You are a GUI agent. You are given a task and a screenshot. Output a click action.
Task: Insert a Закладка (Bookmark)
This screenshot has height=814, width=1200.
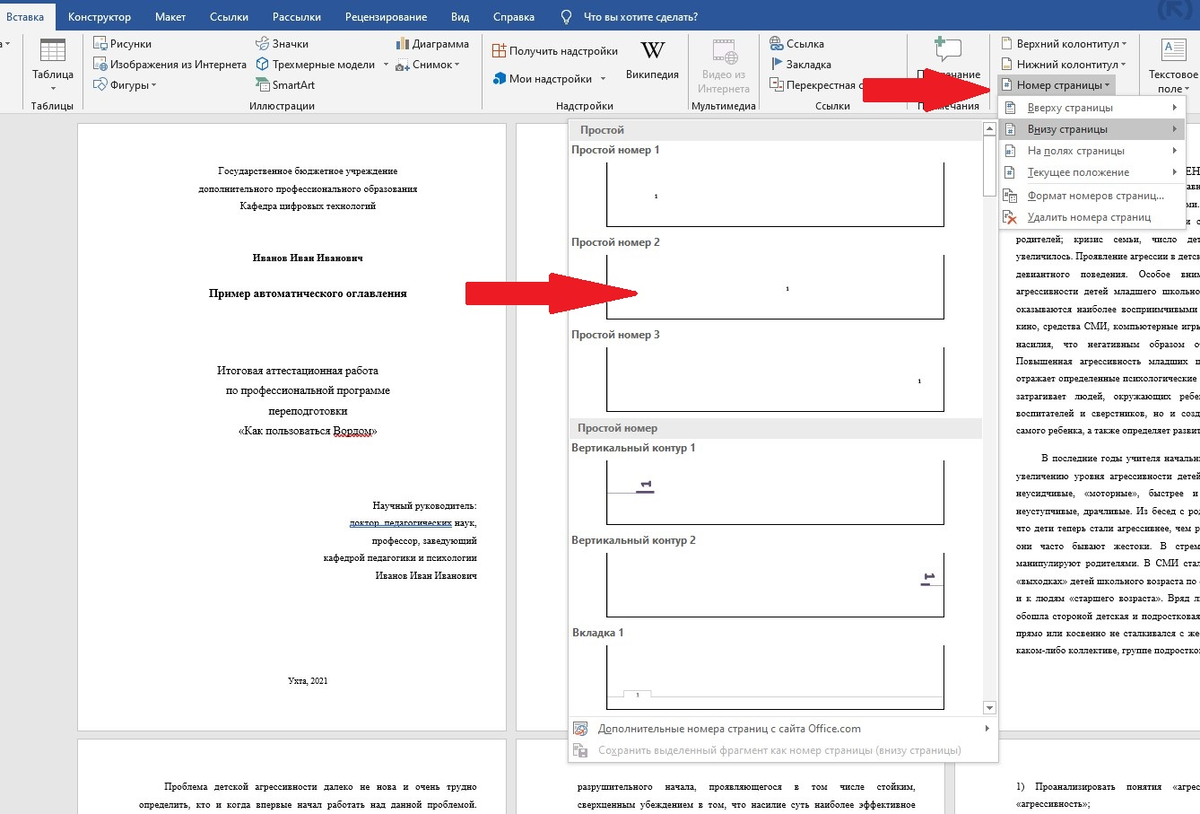[799, 64]
